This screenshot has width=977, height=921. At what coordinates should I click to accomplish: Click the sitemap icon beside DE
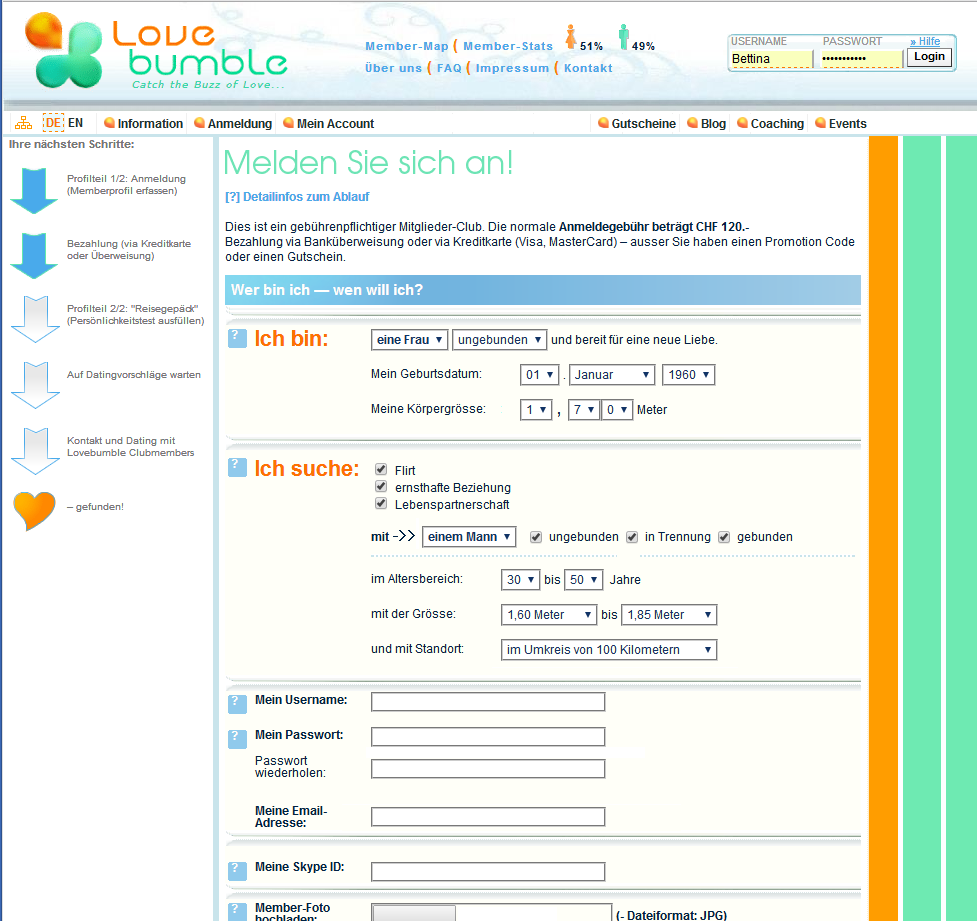pyautogui.click(x=23, y=123)
